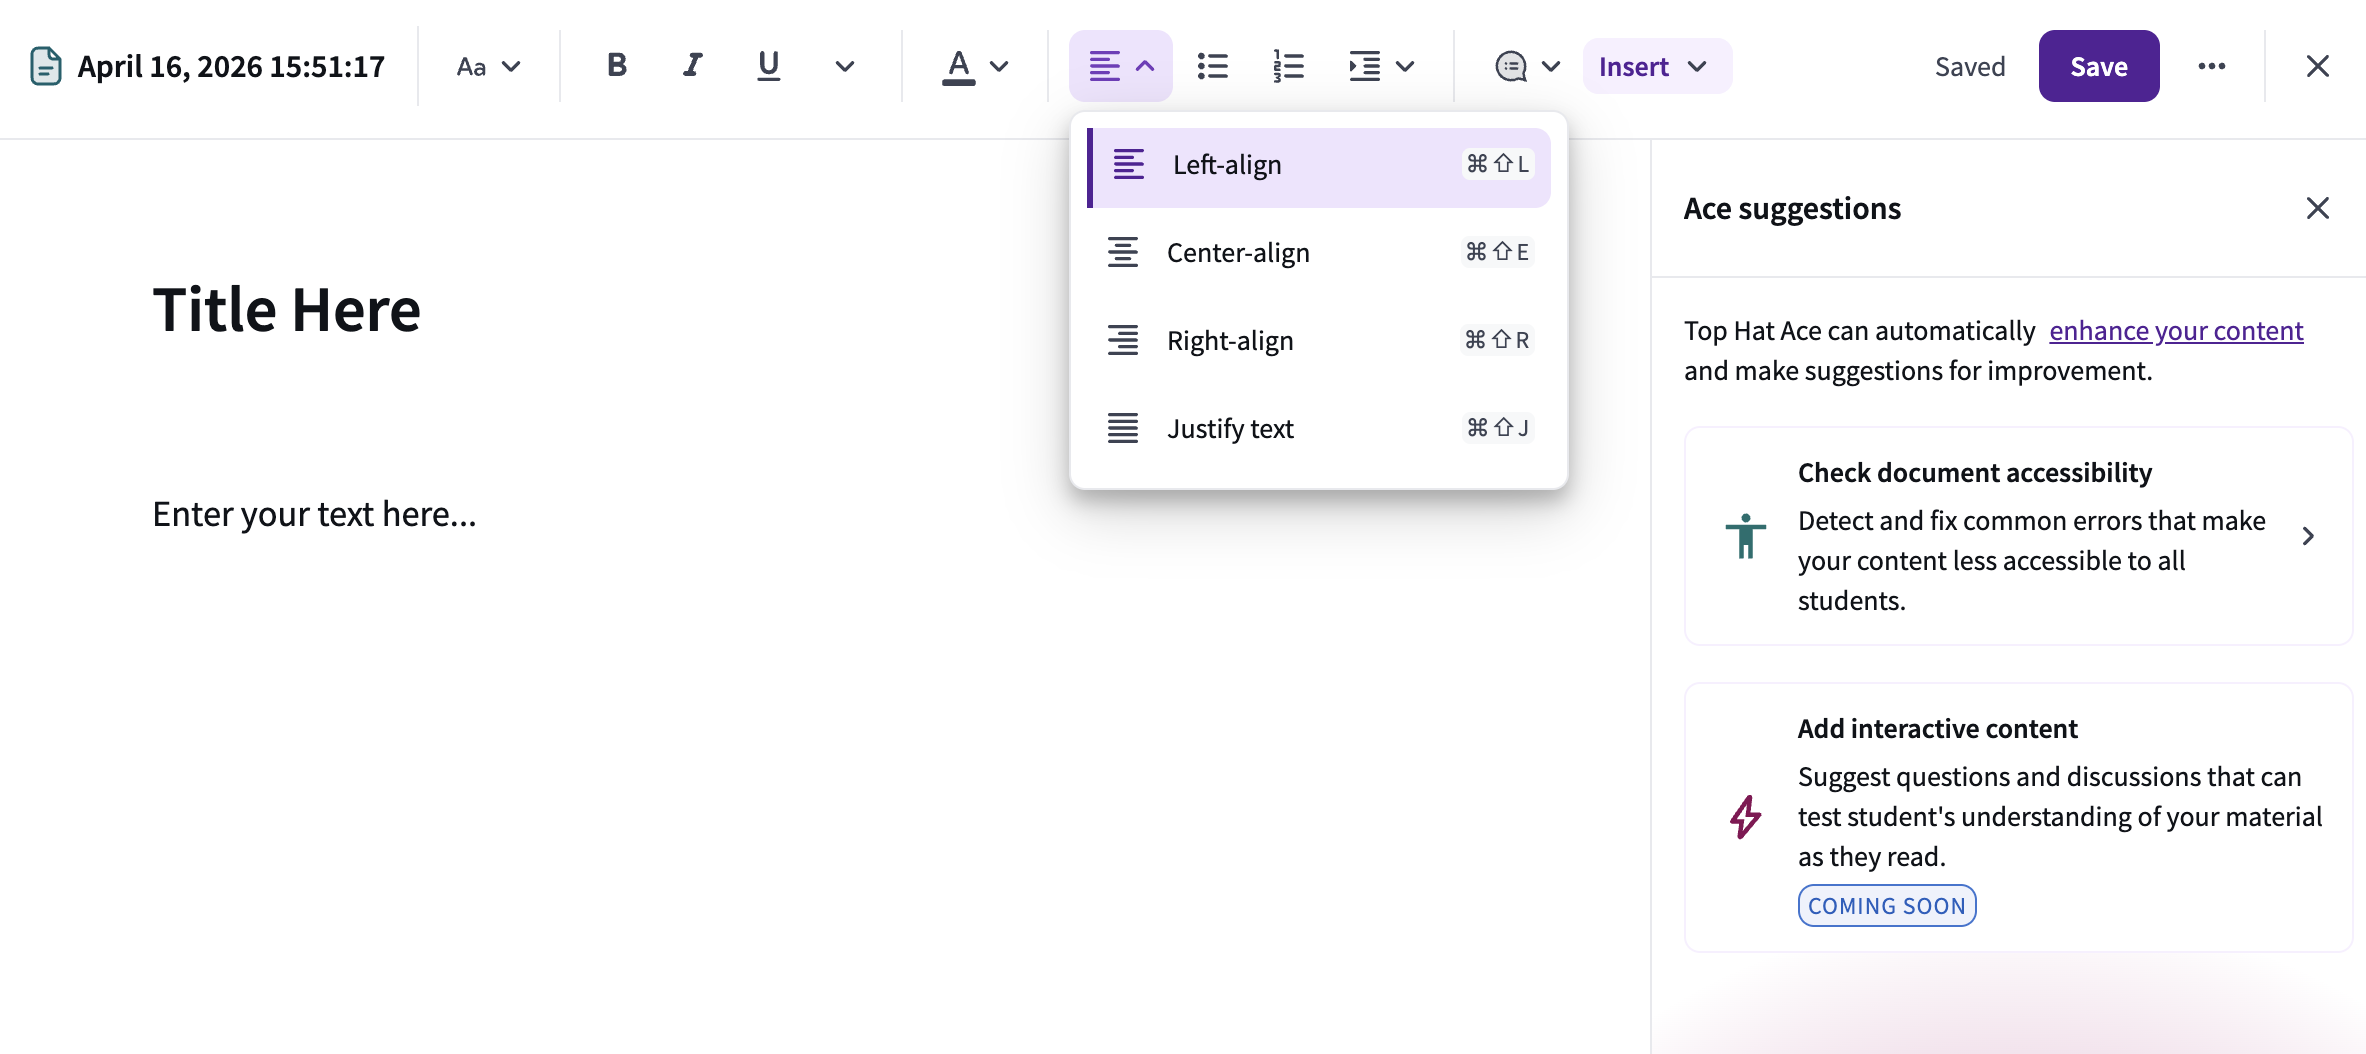Close the Ace suggestions panel
Screen dimensions: 2366x1054
click(2317, 208)
